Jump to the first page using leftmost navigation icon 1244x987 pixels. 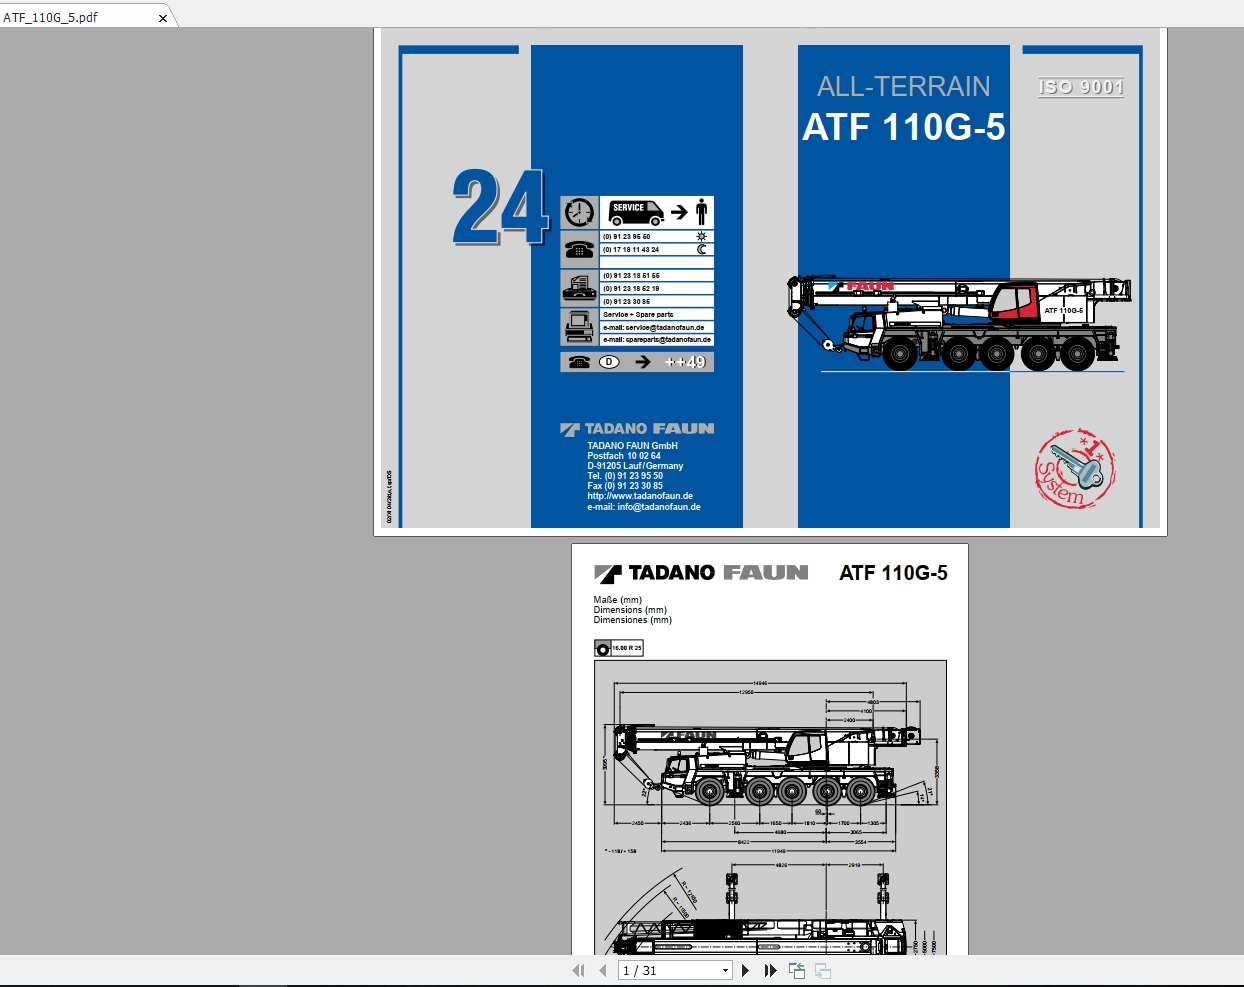click(x=578, y=970)
